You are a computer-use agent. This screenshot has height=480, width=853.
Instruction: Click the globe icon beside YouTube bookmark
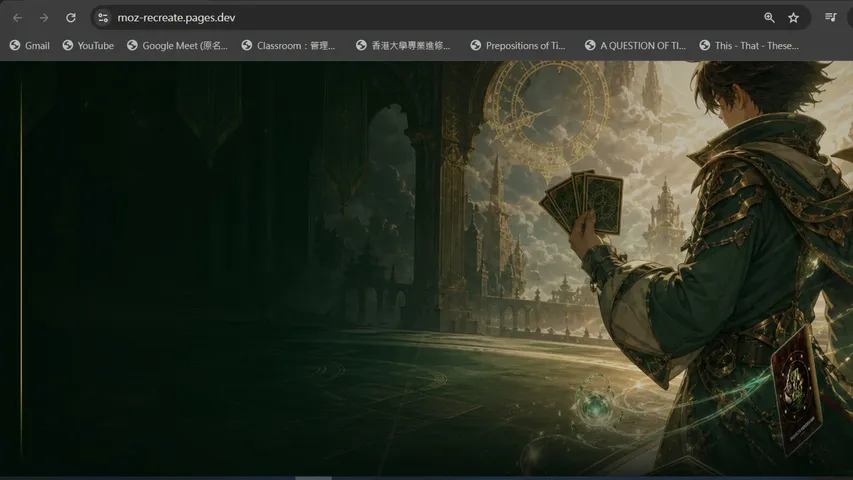(67, 46)
